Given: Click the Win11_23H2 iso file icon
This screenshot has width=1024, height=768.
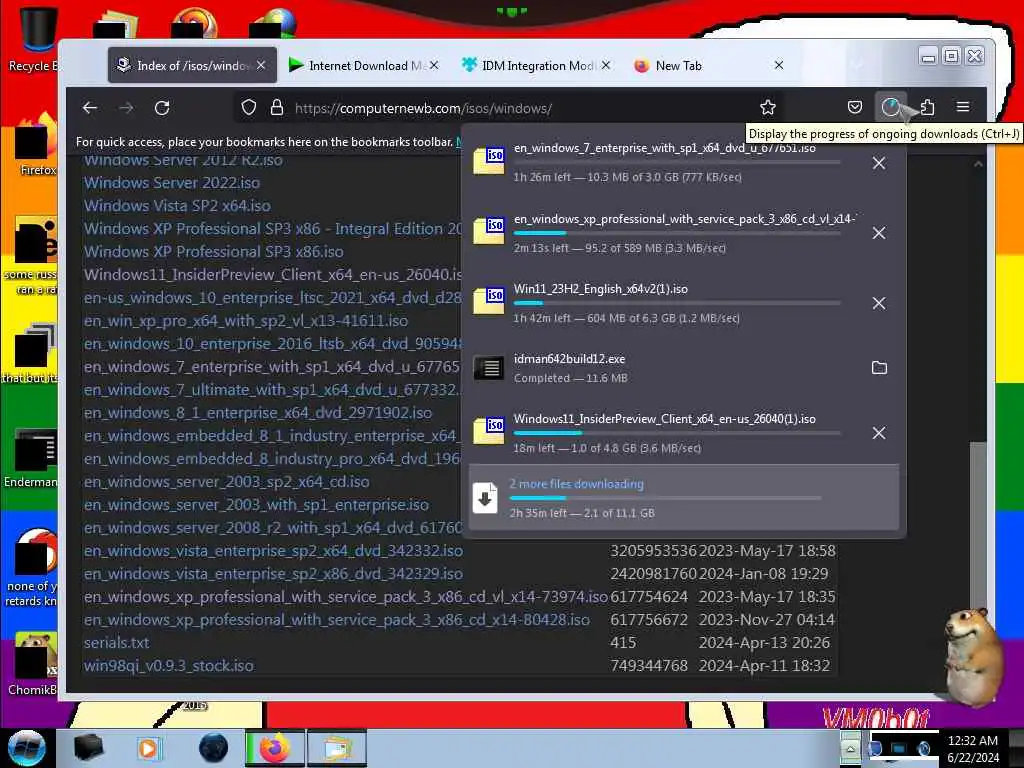Looking at the screenshot, I should (488, 301).
